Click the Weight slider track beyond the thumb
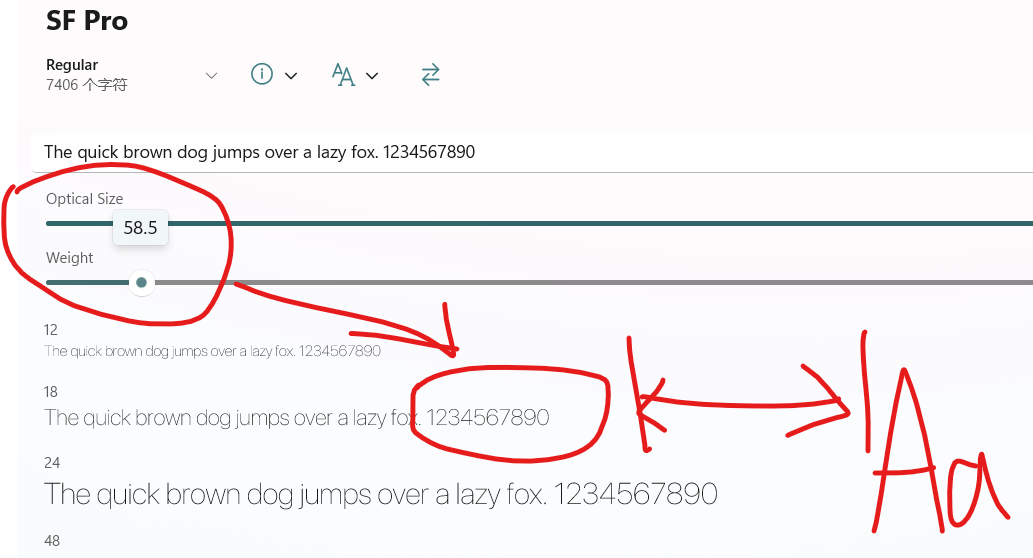Viewport: 1033px width, 558px height. pos(593,283)
